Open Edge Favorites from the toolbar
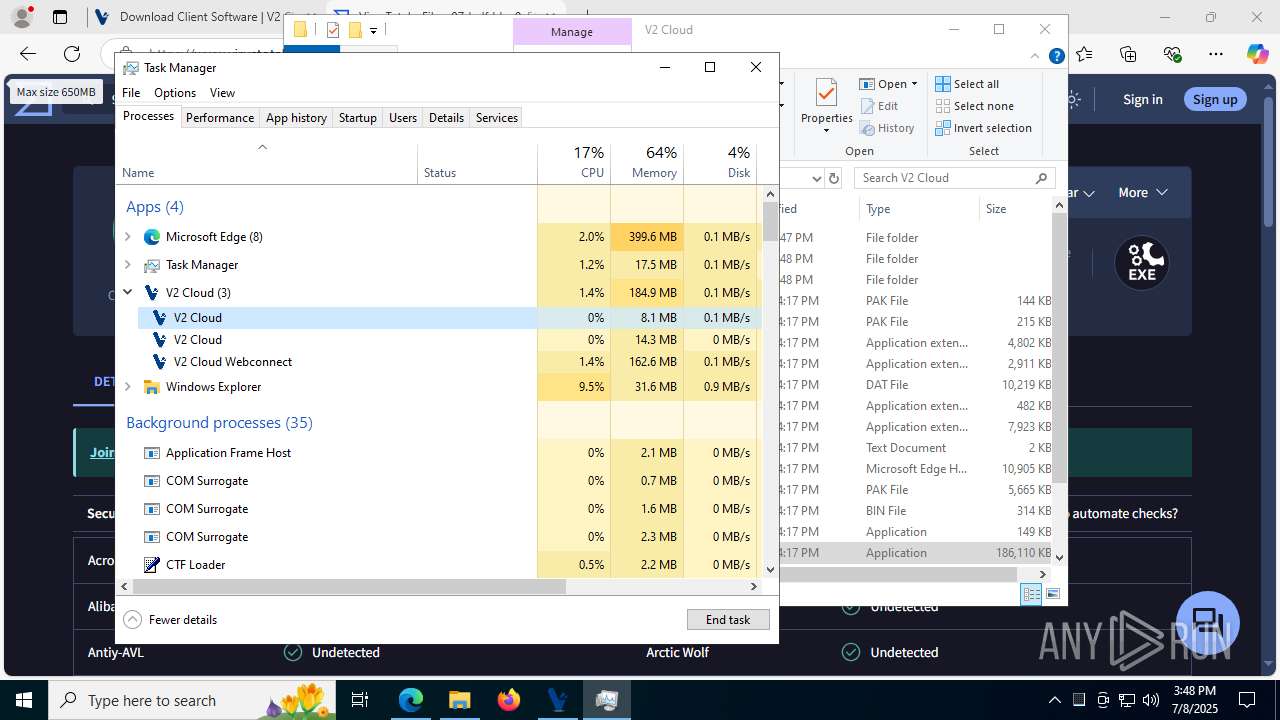Screen dimensions: 1280x720 [x=1085, y=54]
